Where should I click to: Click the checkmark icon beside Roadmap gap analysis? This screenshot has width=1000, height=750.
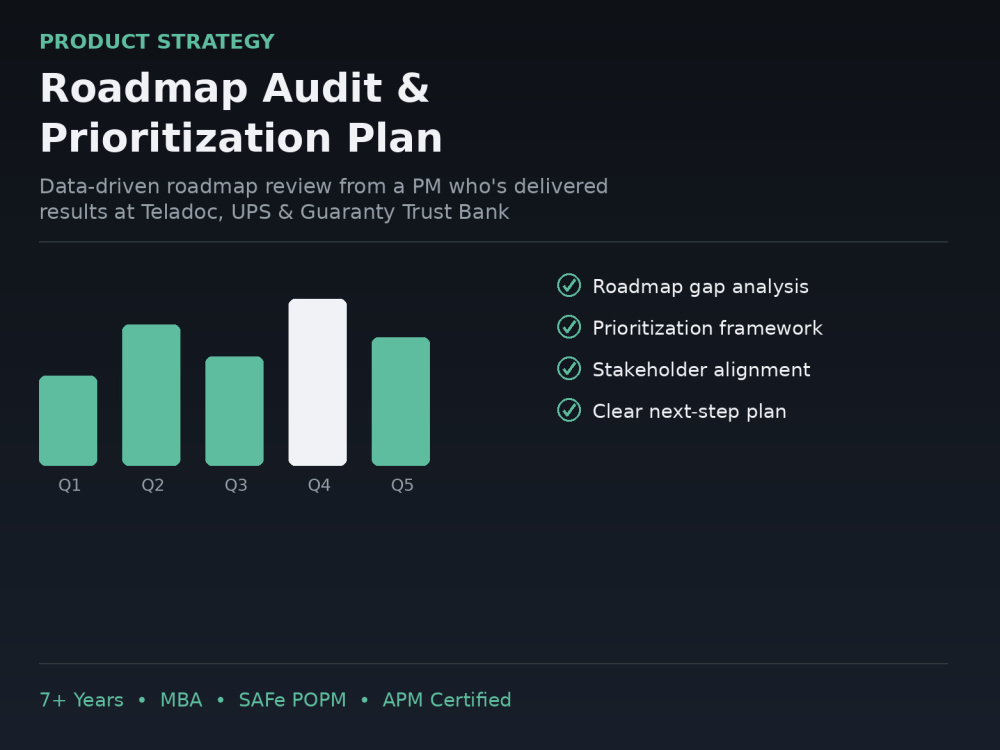click(x=569, y=286)
